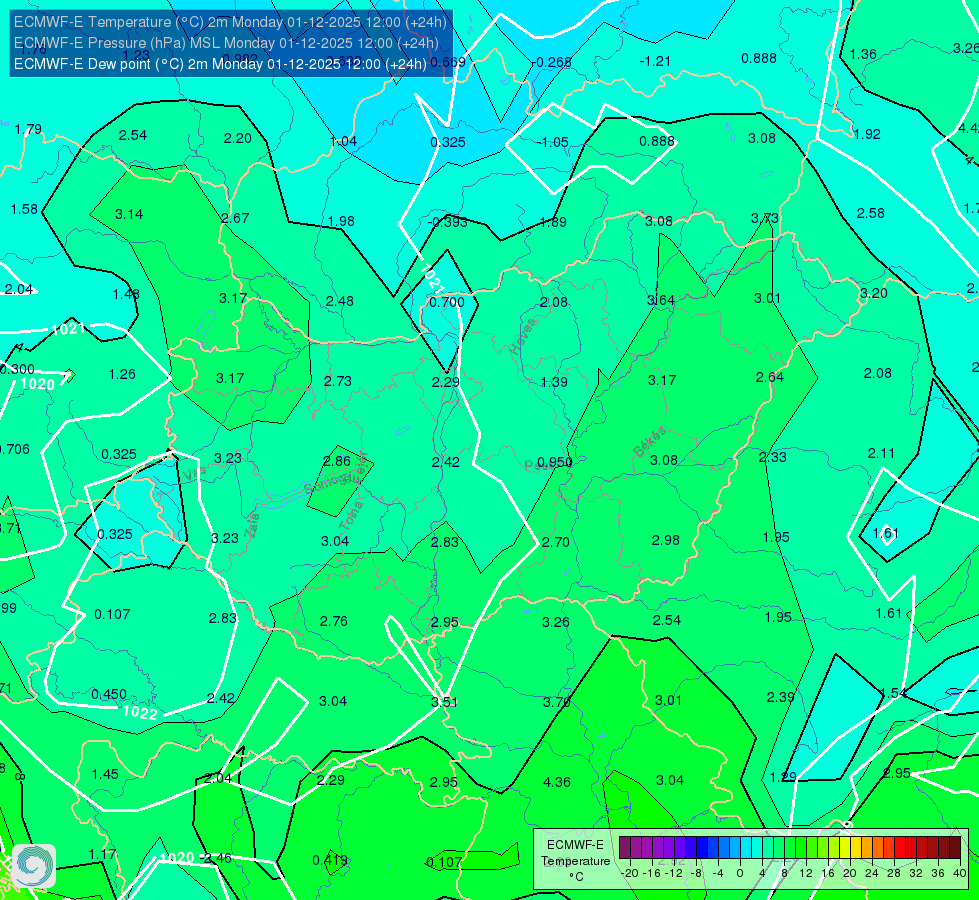This screenshot has width=979, height=900.
Task: Click the 2.64 dew point value
Action: tap(769, 377)
